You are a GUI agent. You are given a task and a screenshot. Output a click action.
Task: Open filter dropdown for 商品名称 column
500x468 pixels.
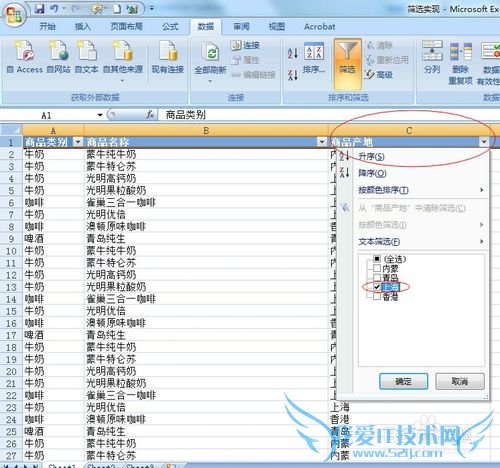pyautogui.click(x=322, y=142)
